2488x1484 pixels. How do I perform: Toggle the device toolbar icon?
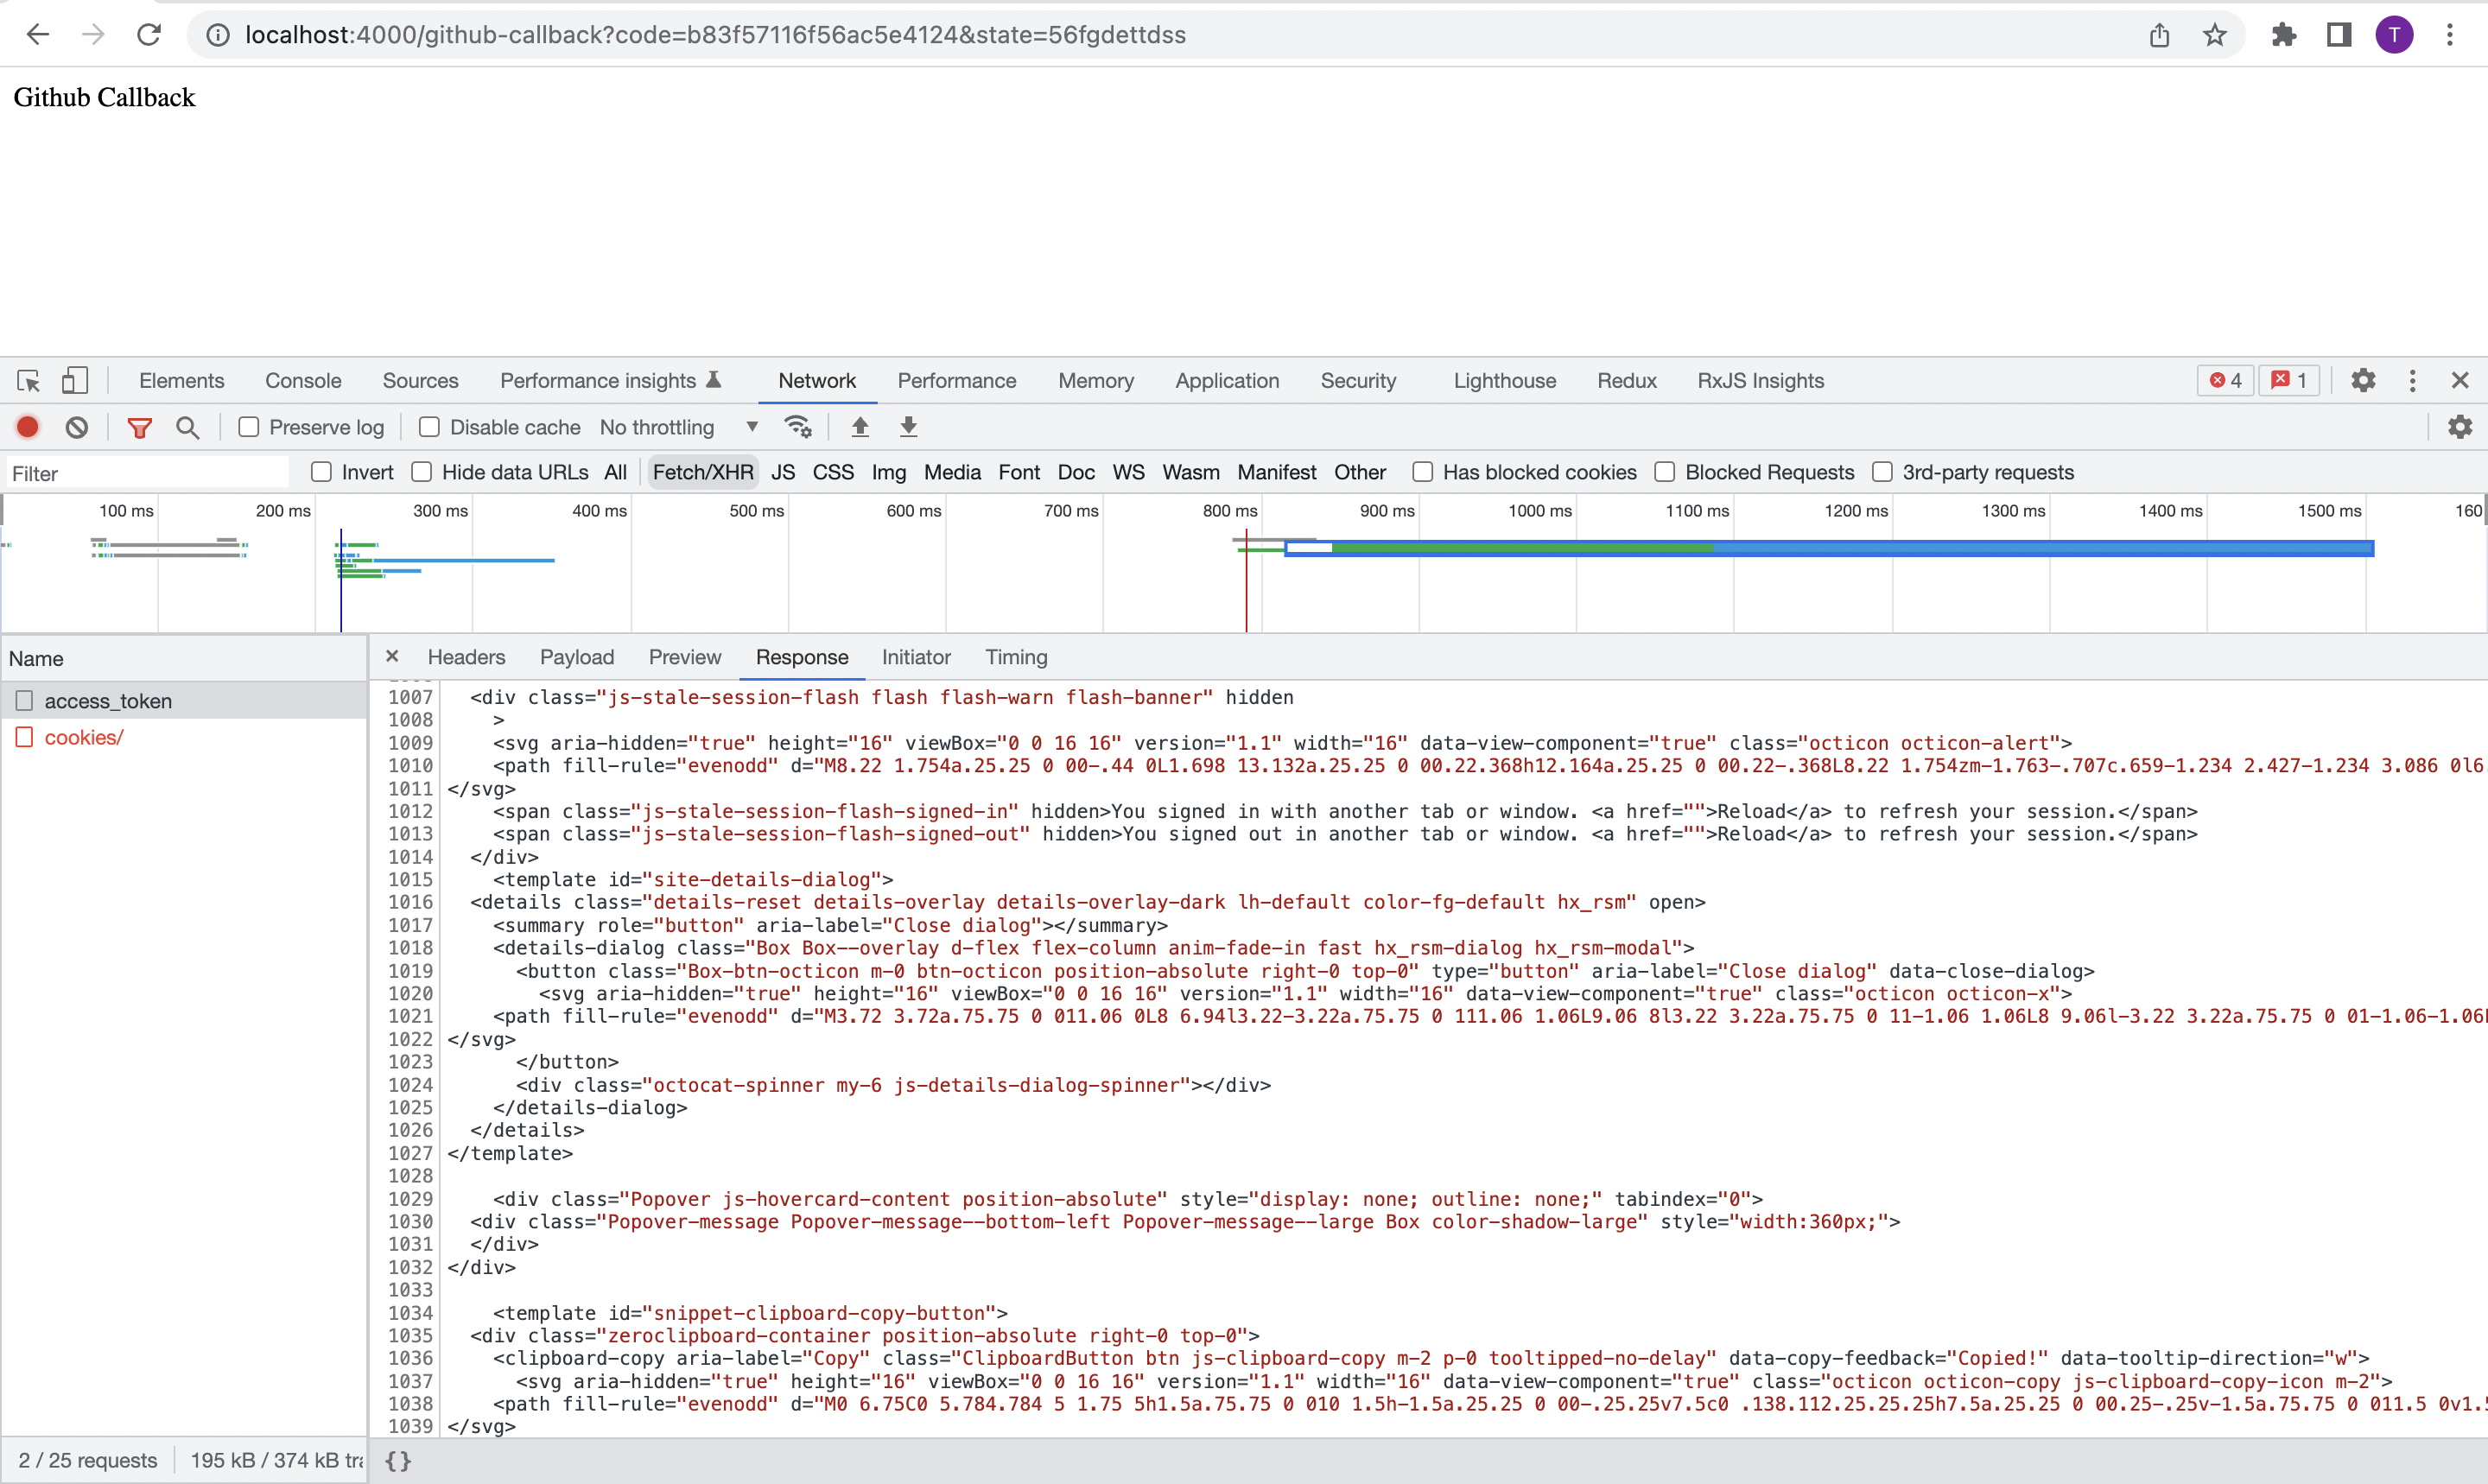[x=75, y=380]
